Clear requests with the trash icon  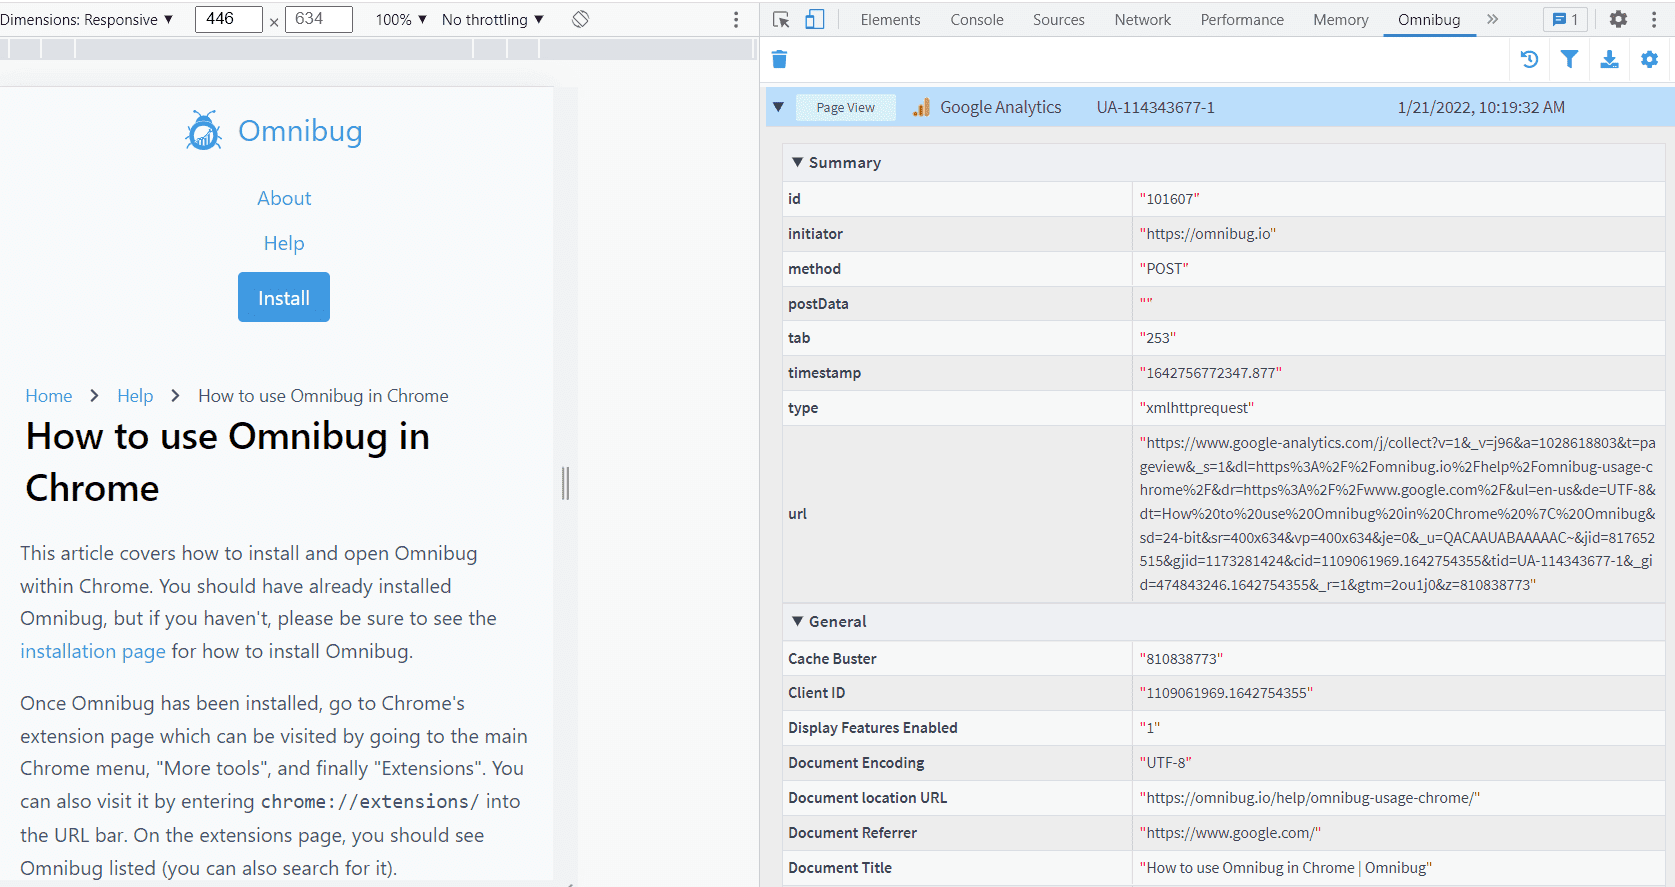click(x=780, y=60)
